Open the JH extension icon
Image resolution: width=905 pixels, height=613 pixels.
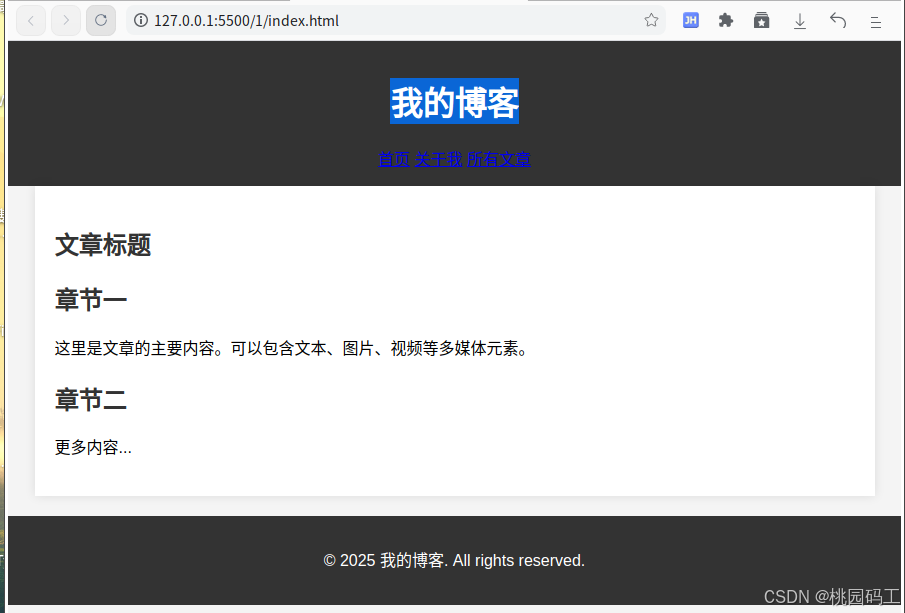click(690, 21)
